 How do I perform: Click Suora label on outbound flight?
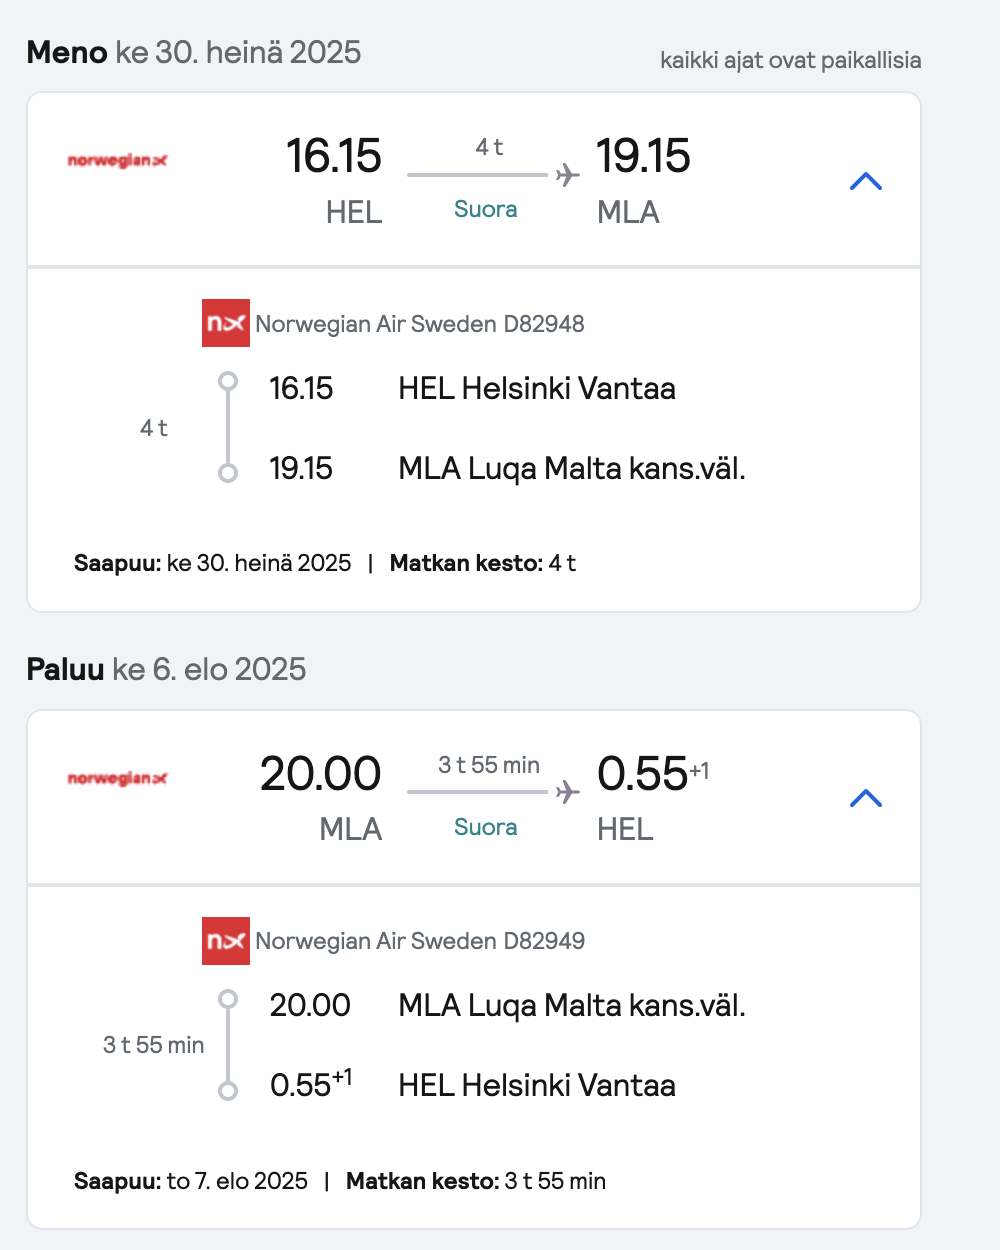click(485, 209)
